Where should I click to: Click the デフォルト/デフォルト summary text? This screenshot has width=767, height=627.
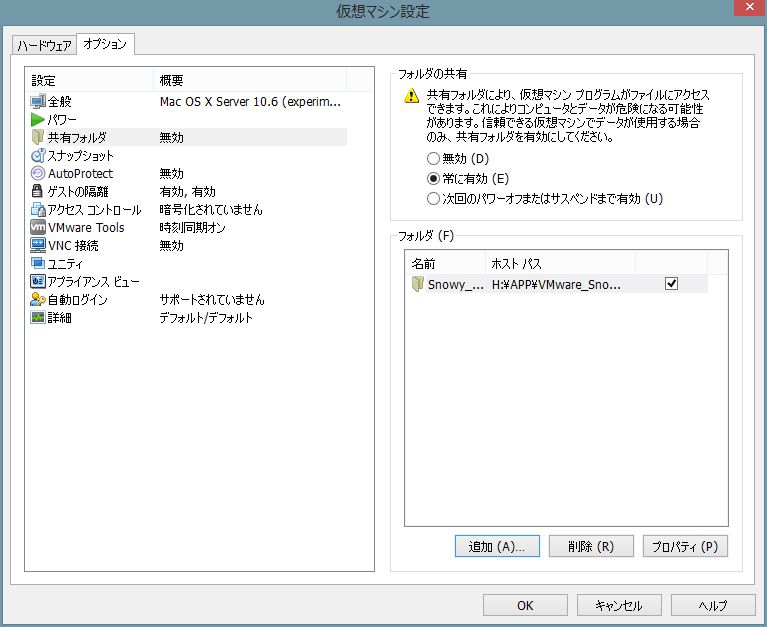[206, 317]
